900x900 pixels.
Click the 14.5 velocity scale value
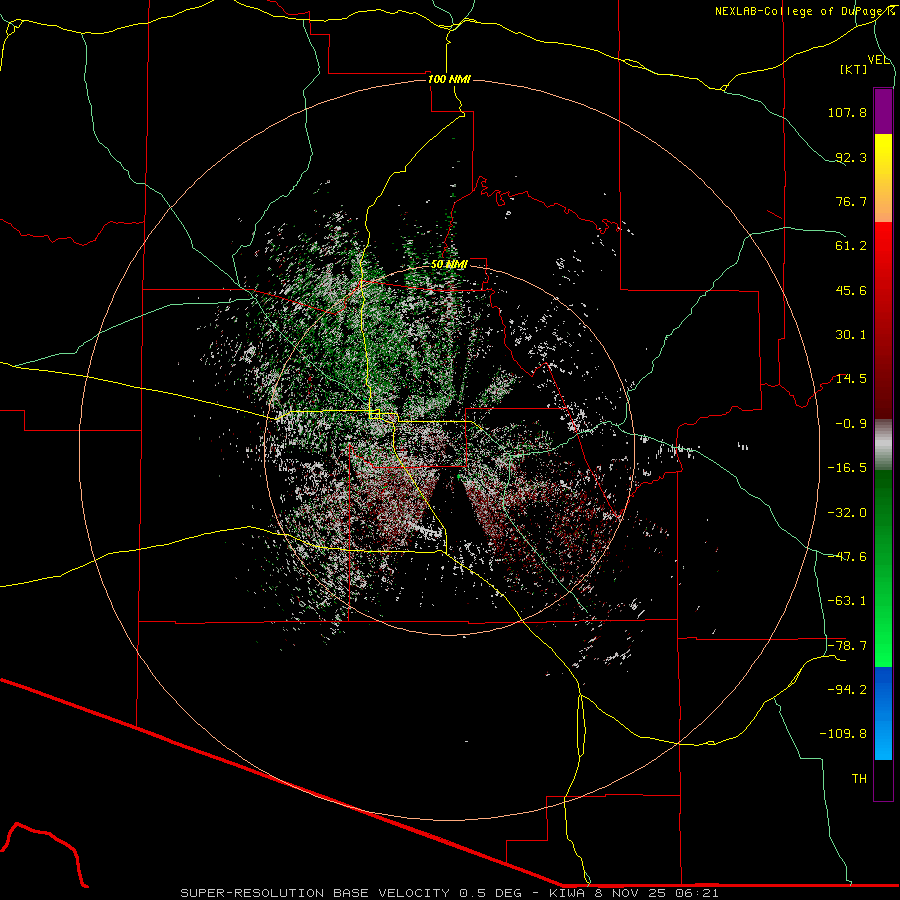coord(851,379)
